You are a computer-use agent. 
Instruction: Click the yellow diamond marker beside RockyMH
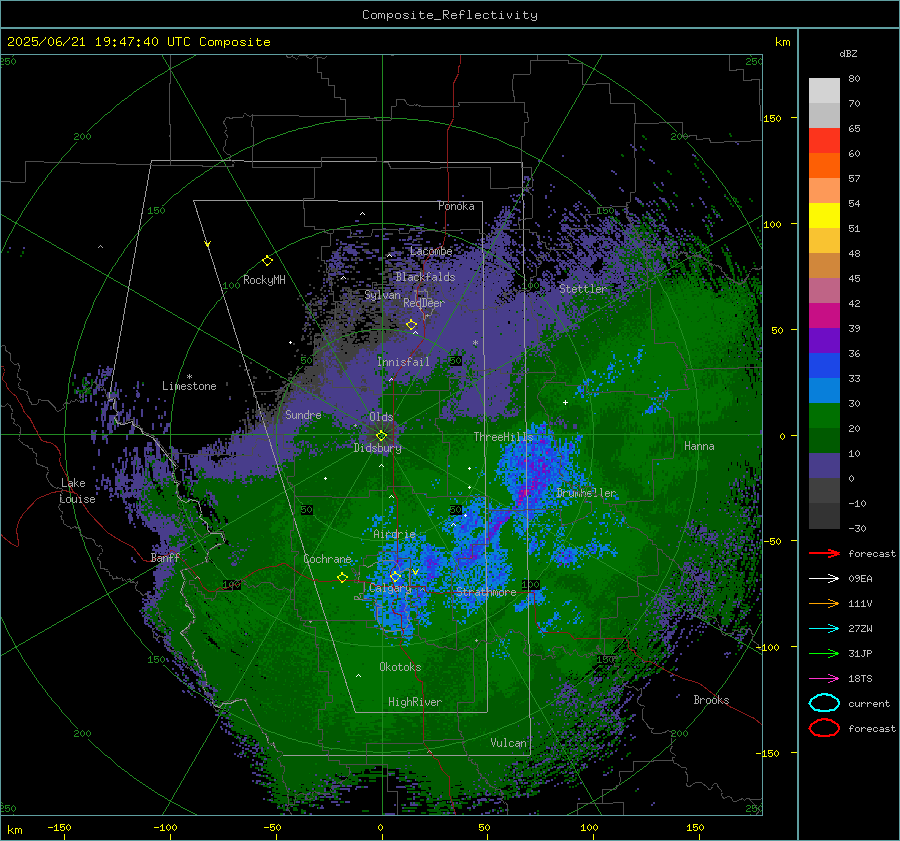click(x=267, y=261)
